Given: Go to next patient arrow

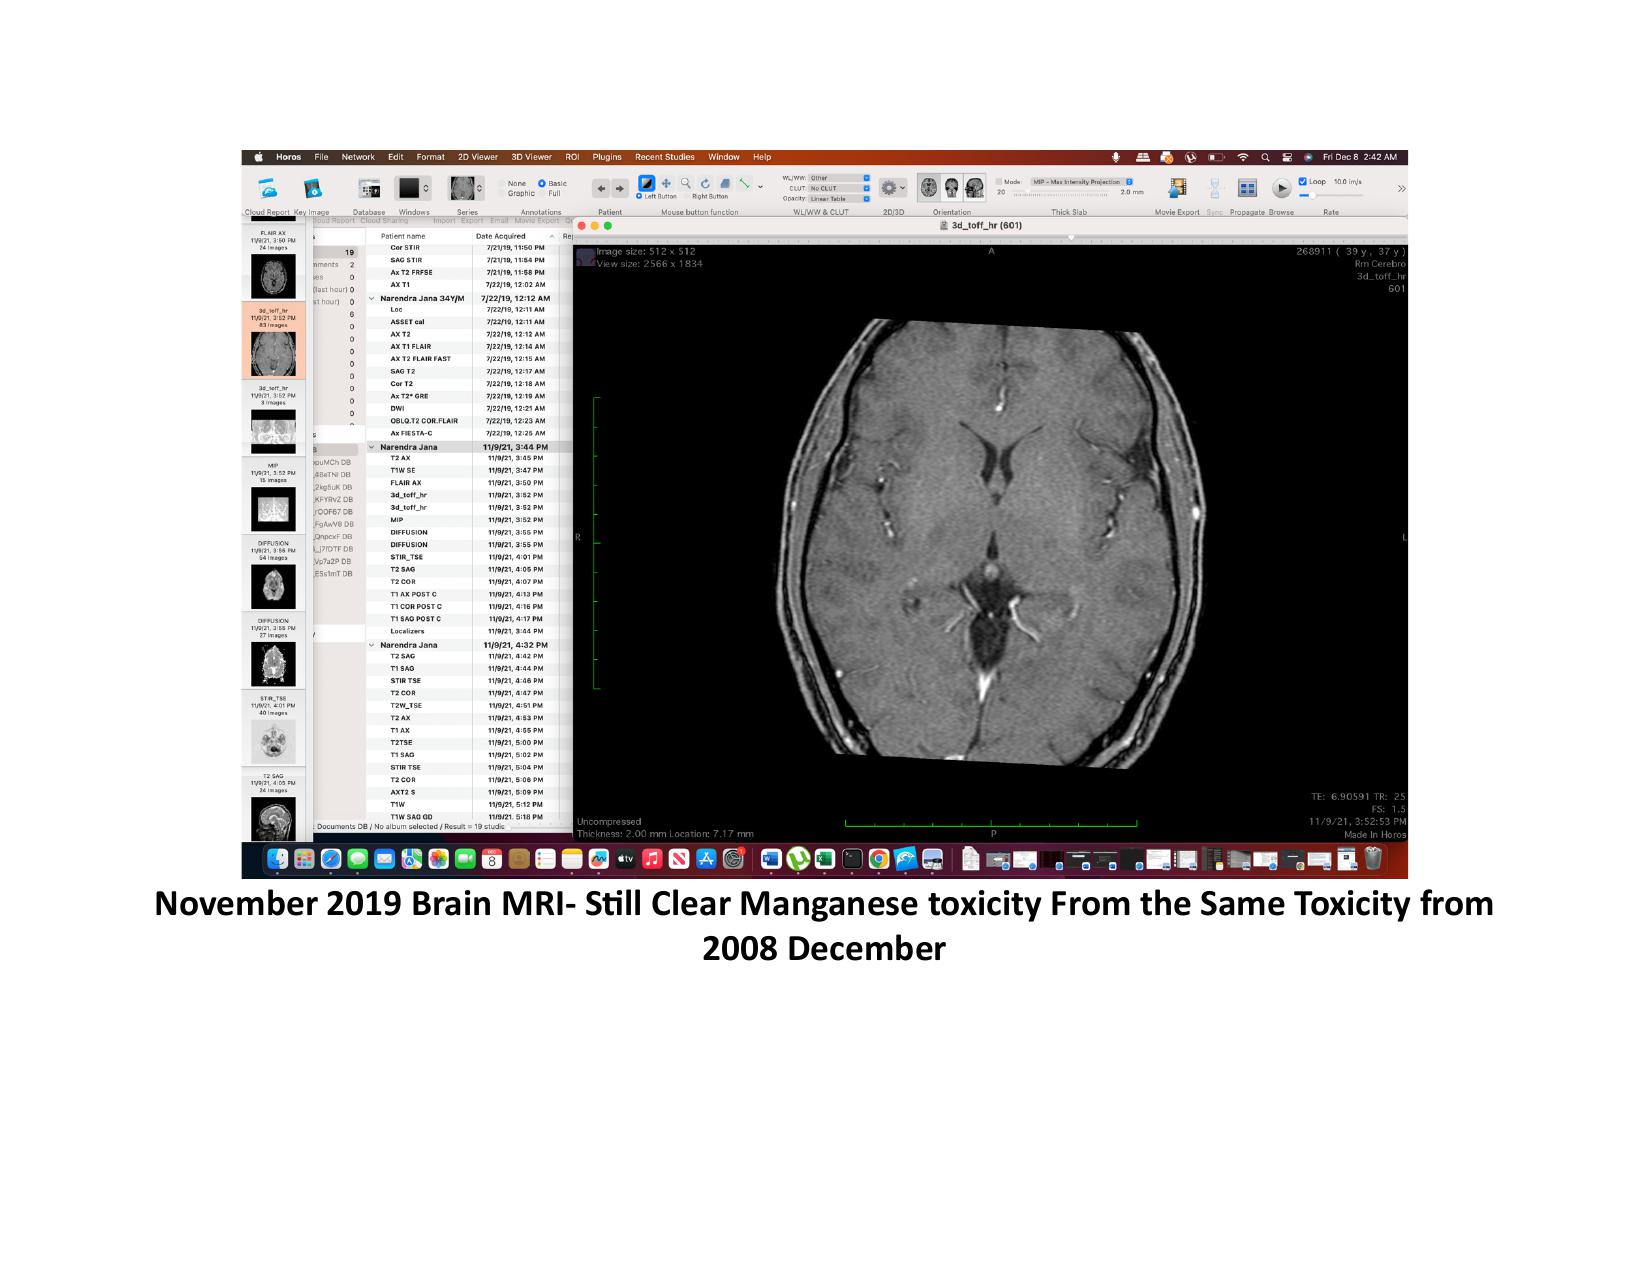Looking at the screenshot, I should pyautogui.click(x=620, y=188).
